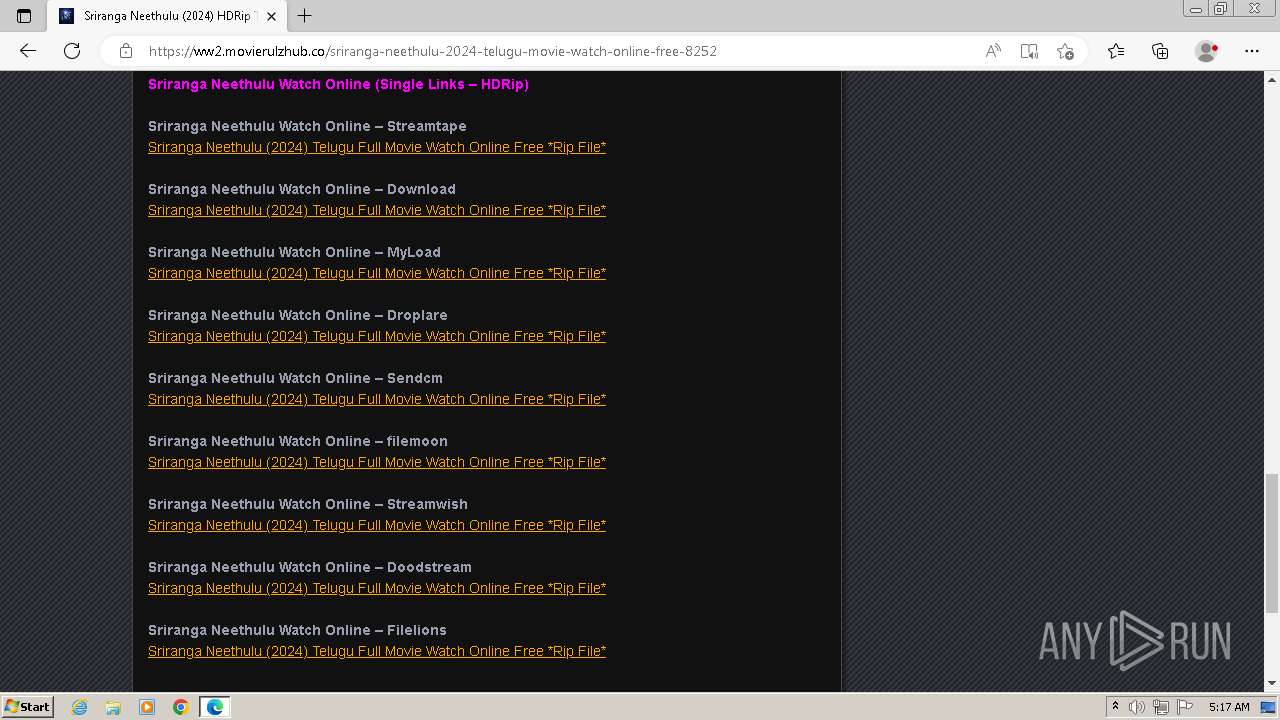Go back to previous page
This screenshot has width=1280, height=720.
point(28,51)
